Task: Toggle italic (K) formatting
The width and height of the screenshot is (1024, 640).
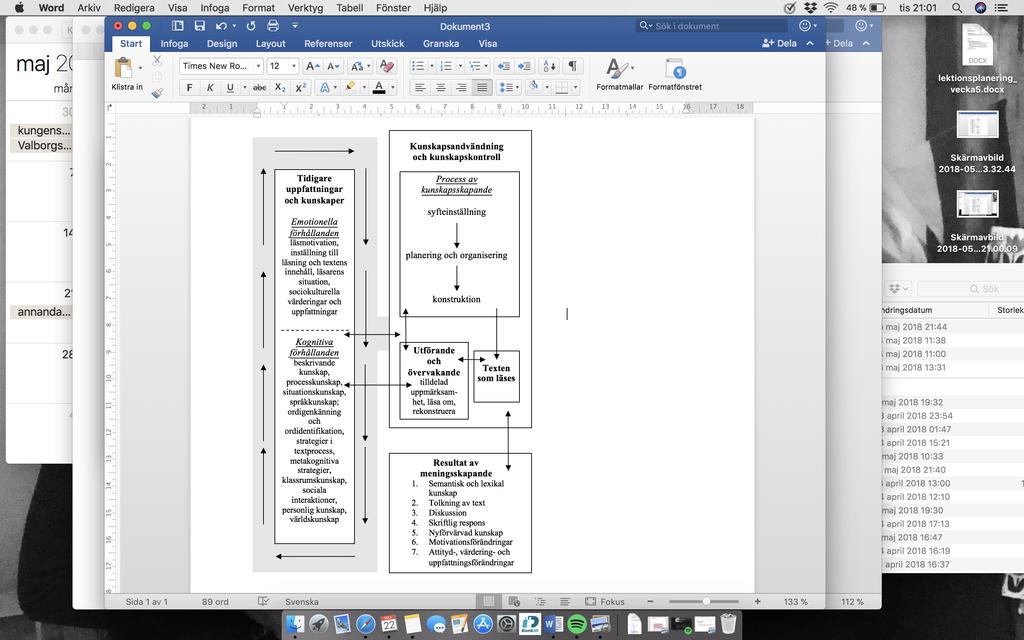Action: 210,88
